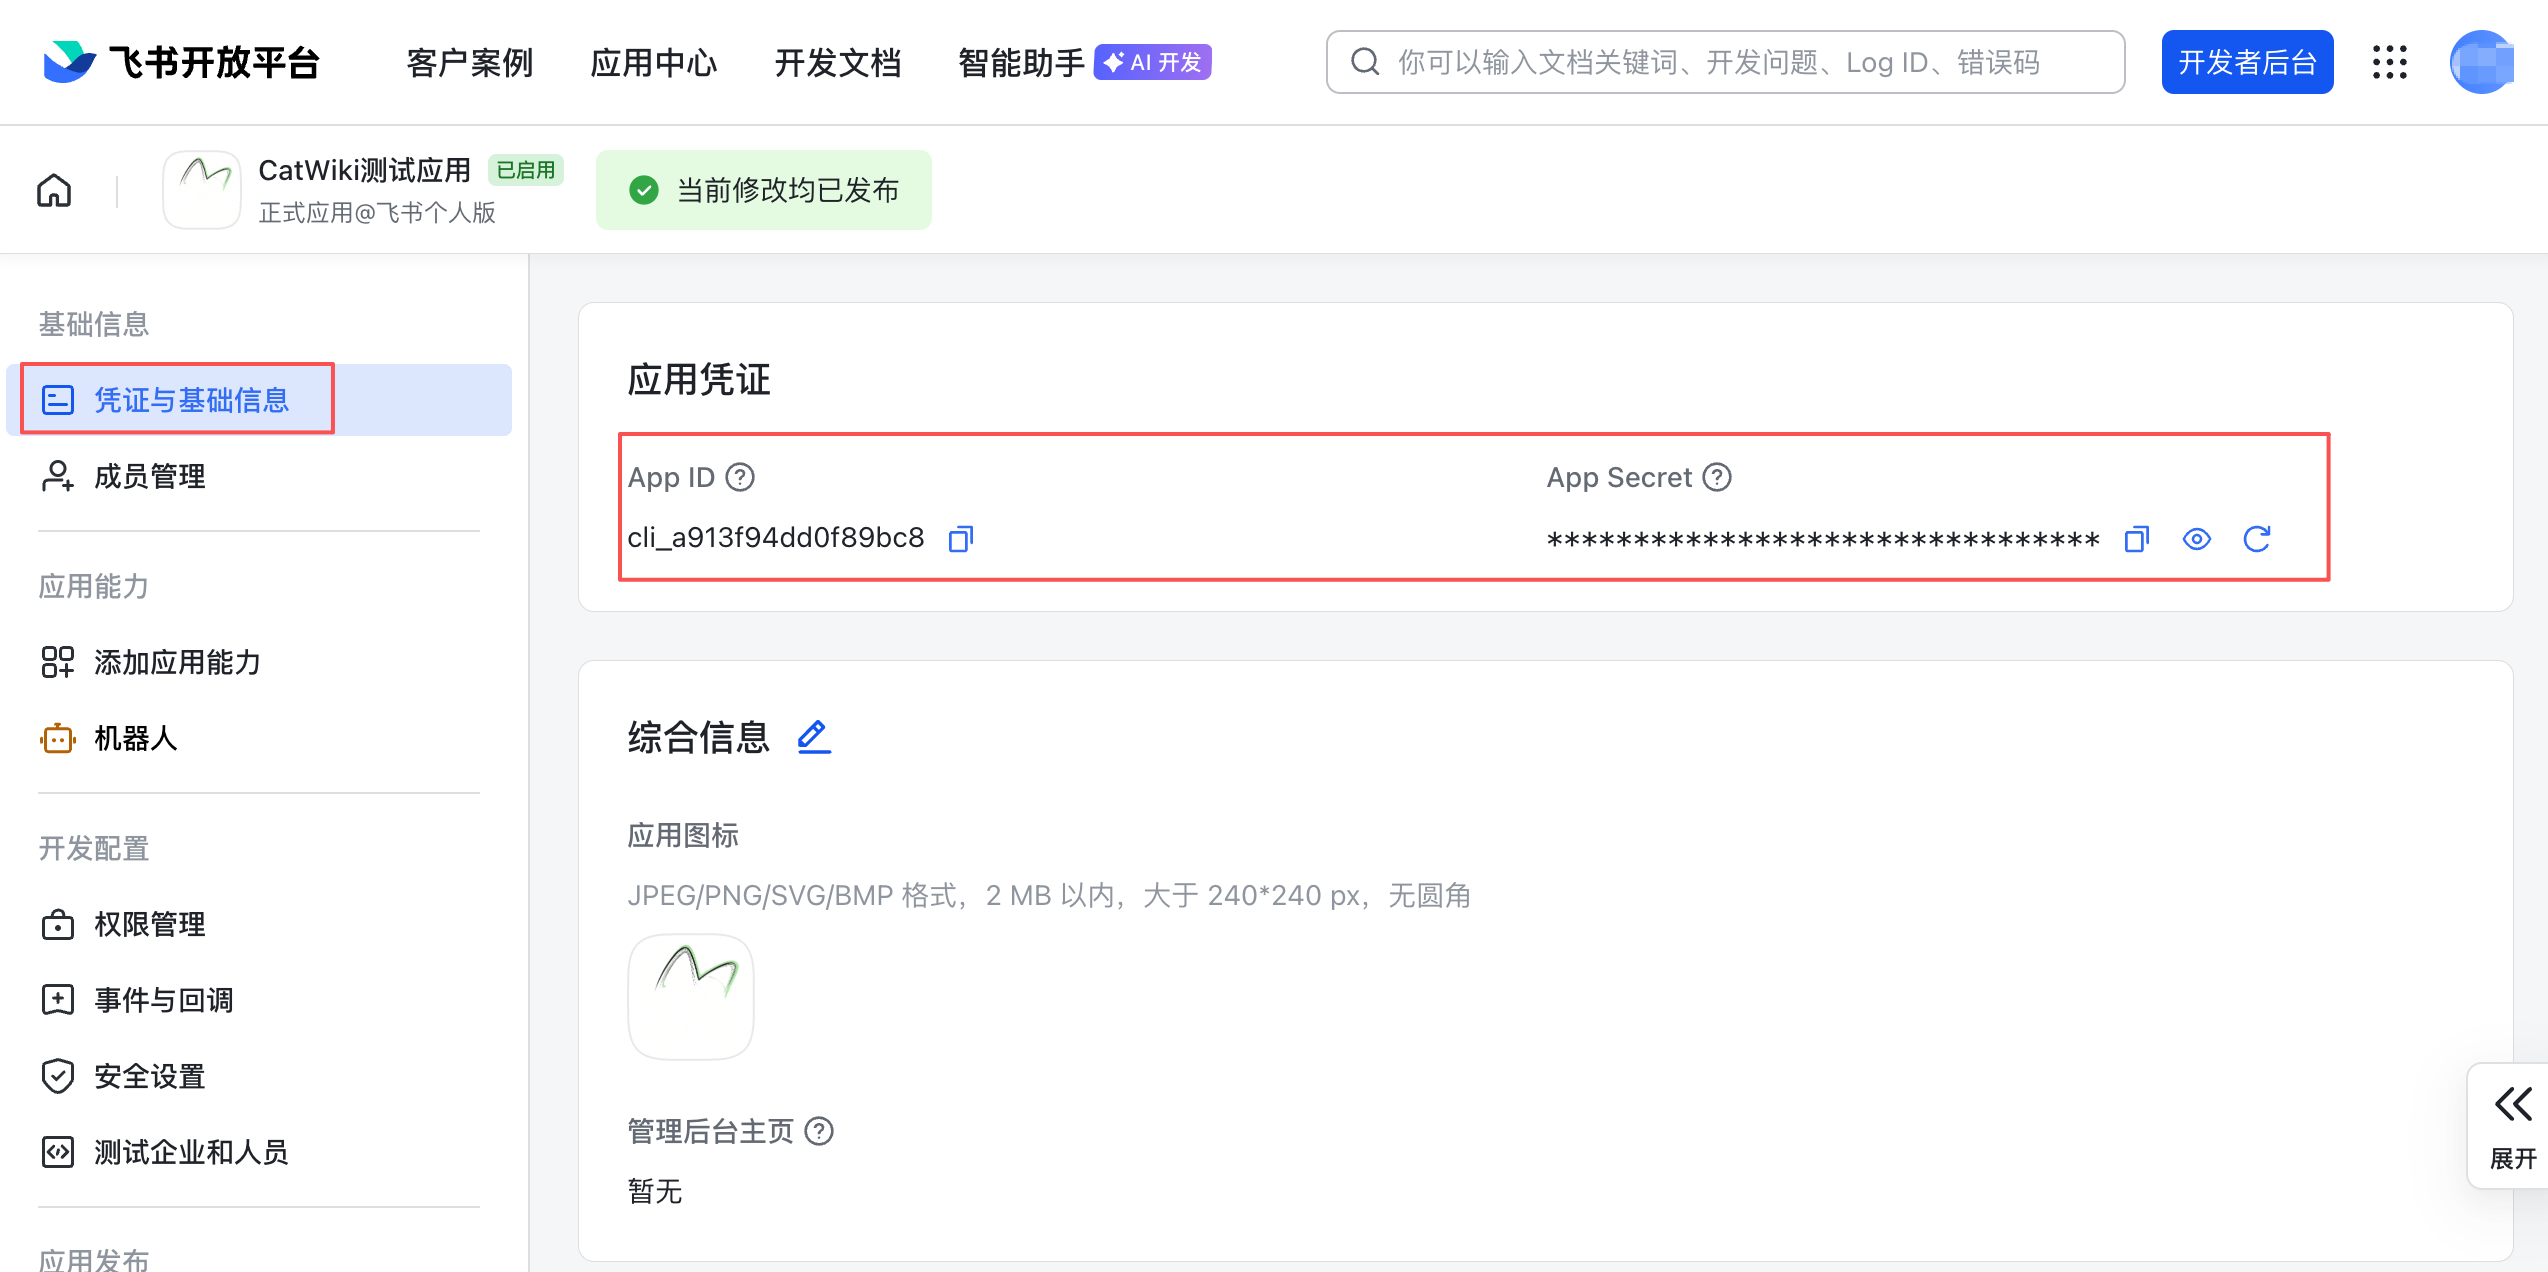Open the 开发者后台 button
The width and height of the screenshot is (2548, 1272).
coord(2247,62)
